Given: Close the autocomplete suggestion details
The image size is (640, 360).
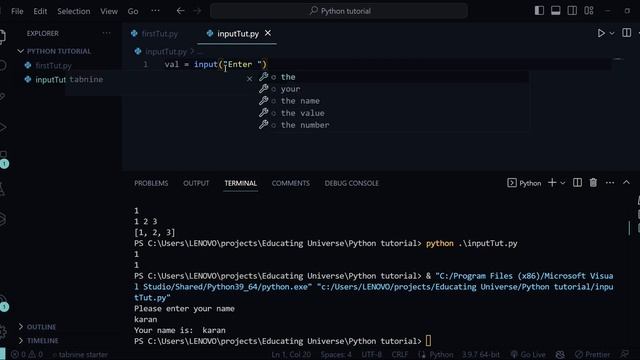Looking at the screenshot, I should pos(249,79).
